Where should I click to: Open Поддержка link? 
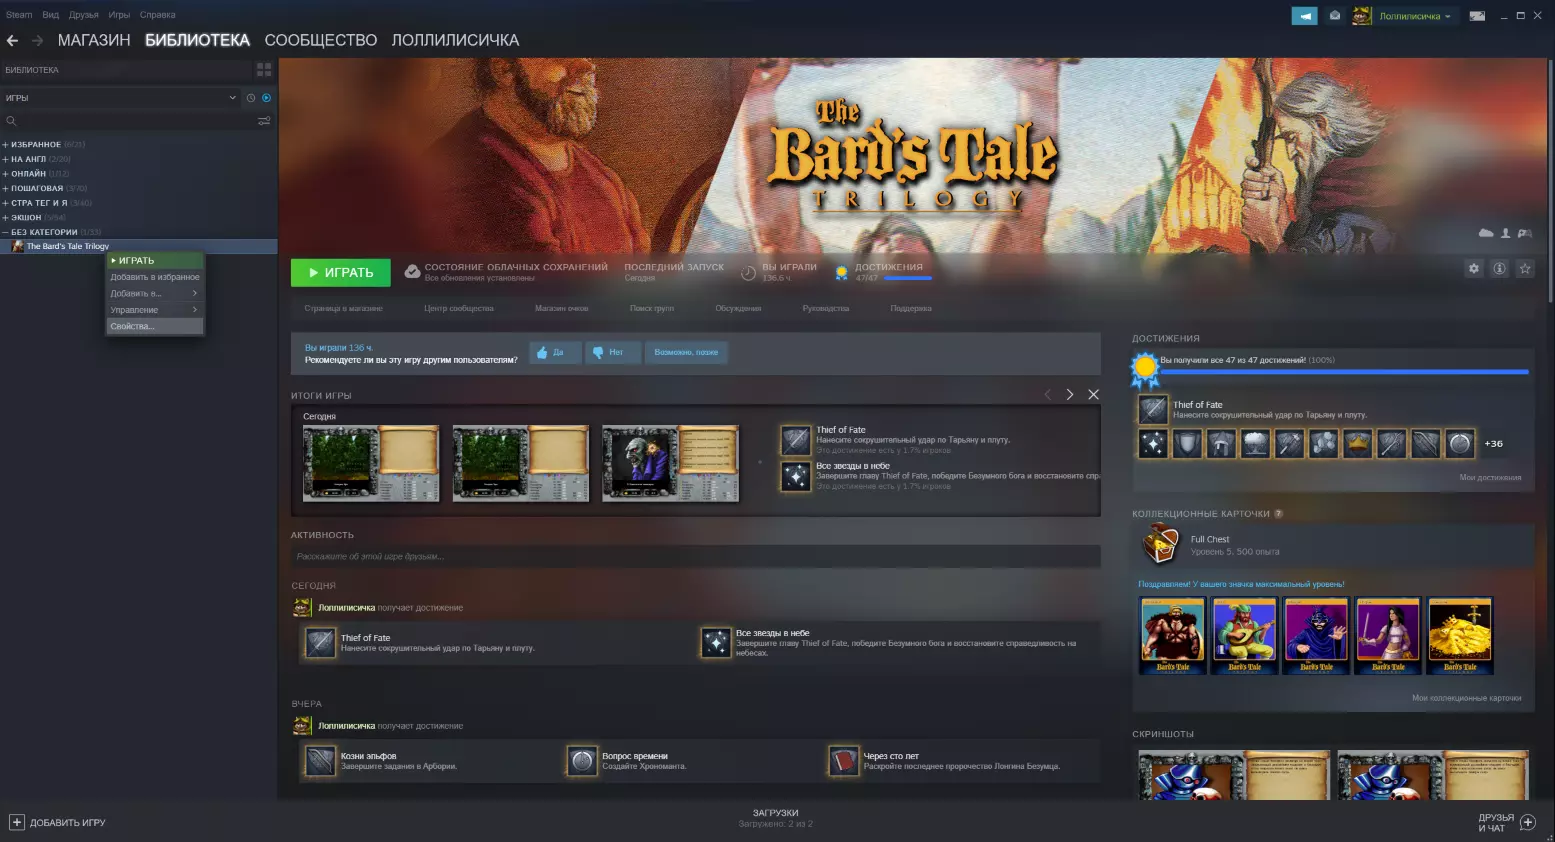[x=911, y=309]
